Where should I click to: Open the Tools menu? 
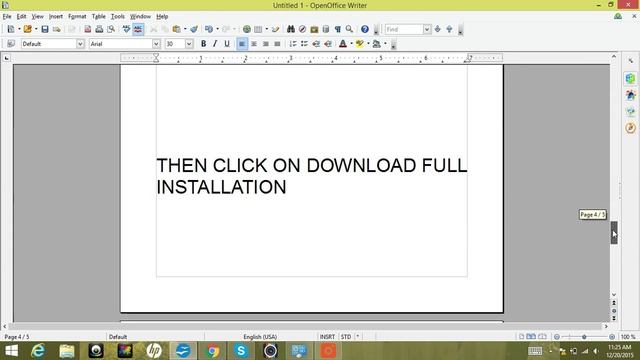(x=118, y=16)
